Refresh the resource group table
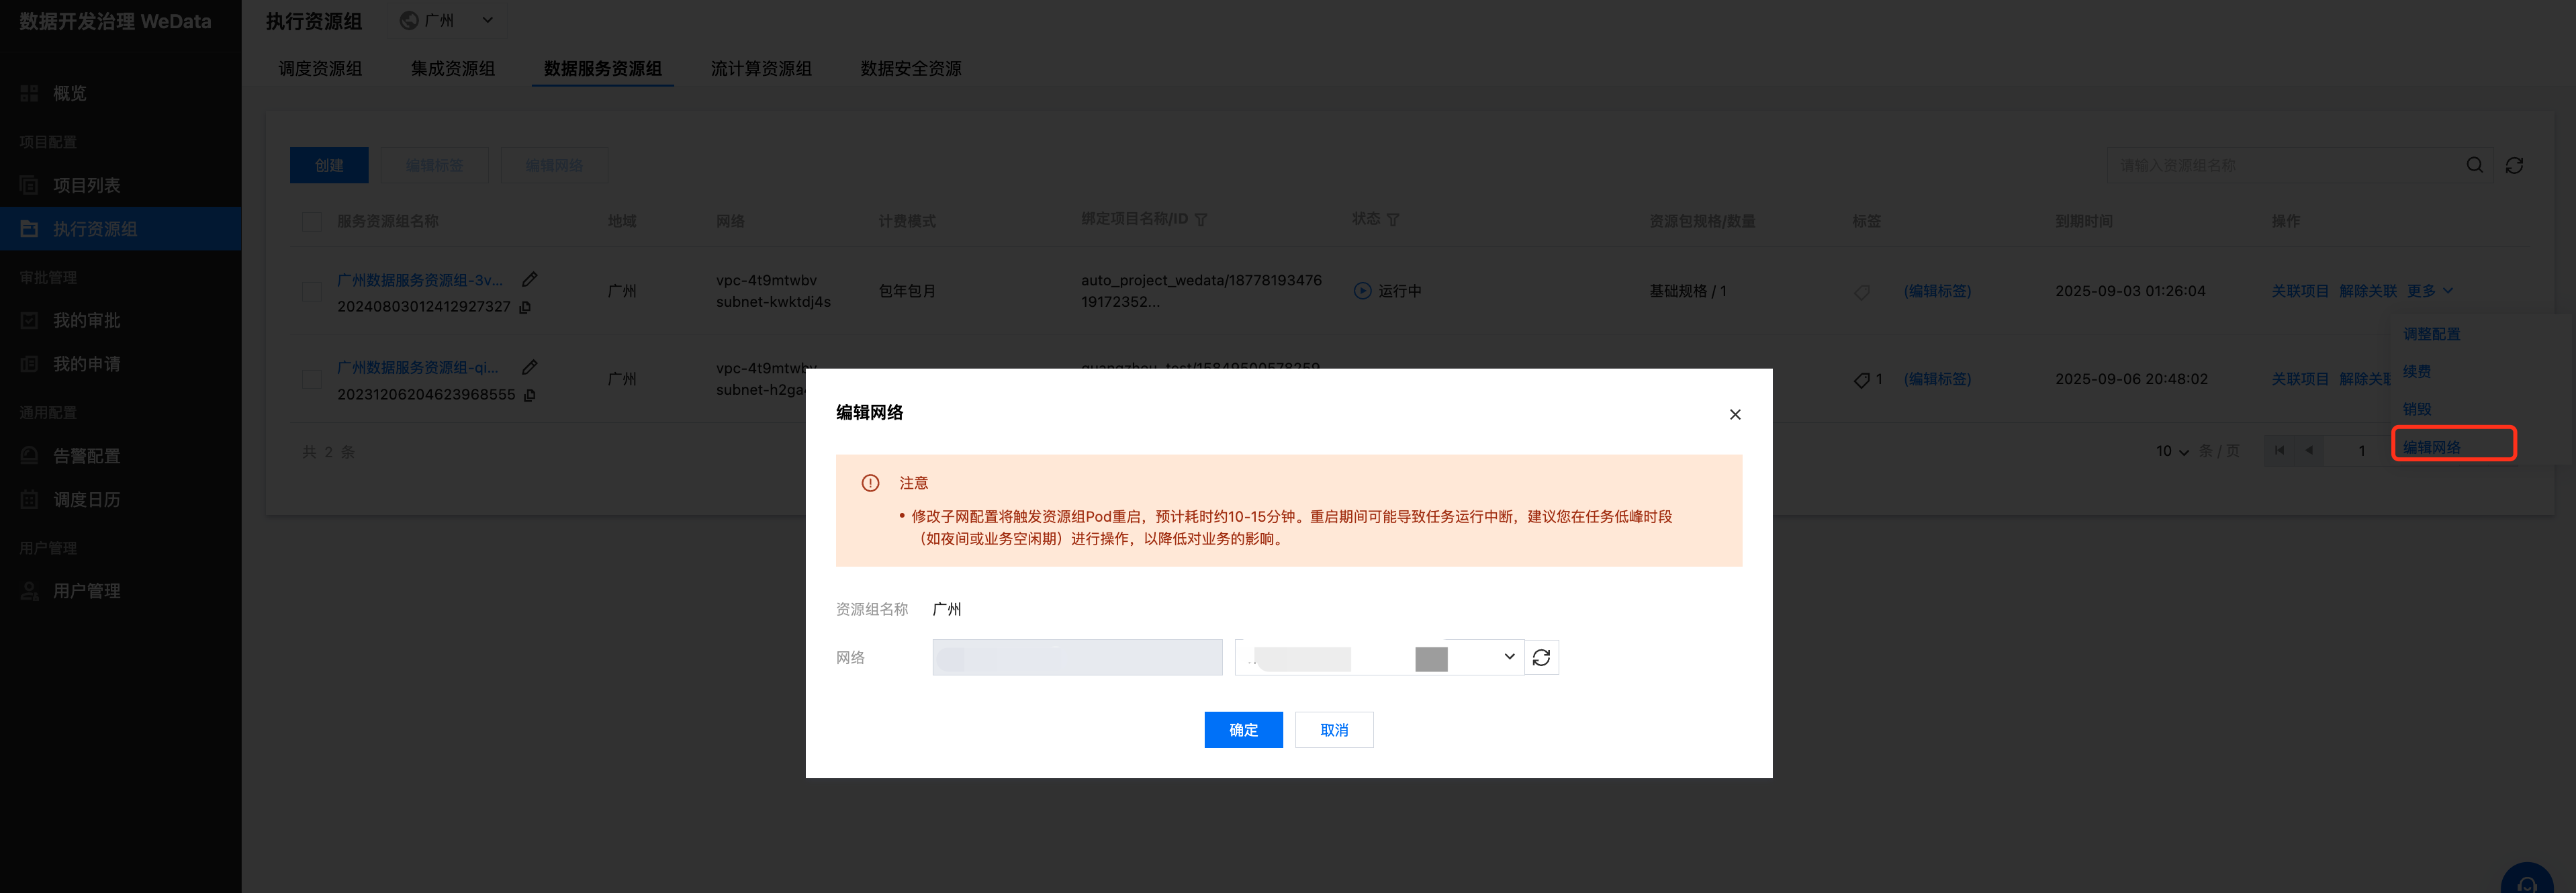 click(2514, 165)
